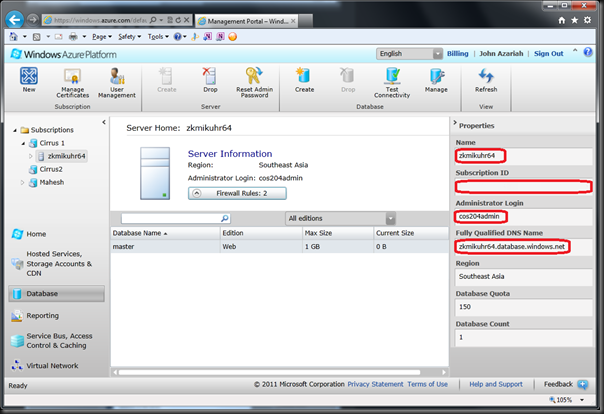Click the horizontal scrollbar in database list
Screen dimensions: 604x414
pos(269,372)
